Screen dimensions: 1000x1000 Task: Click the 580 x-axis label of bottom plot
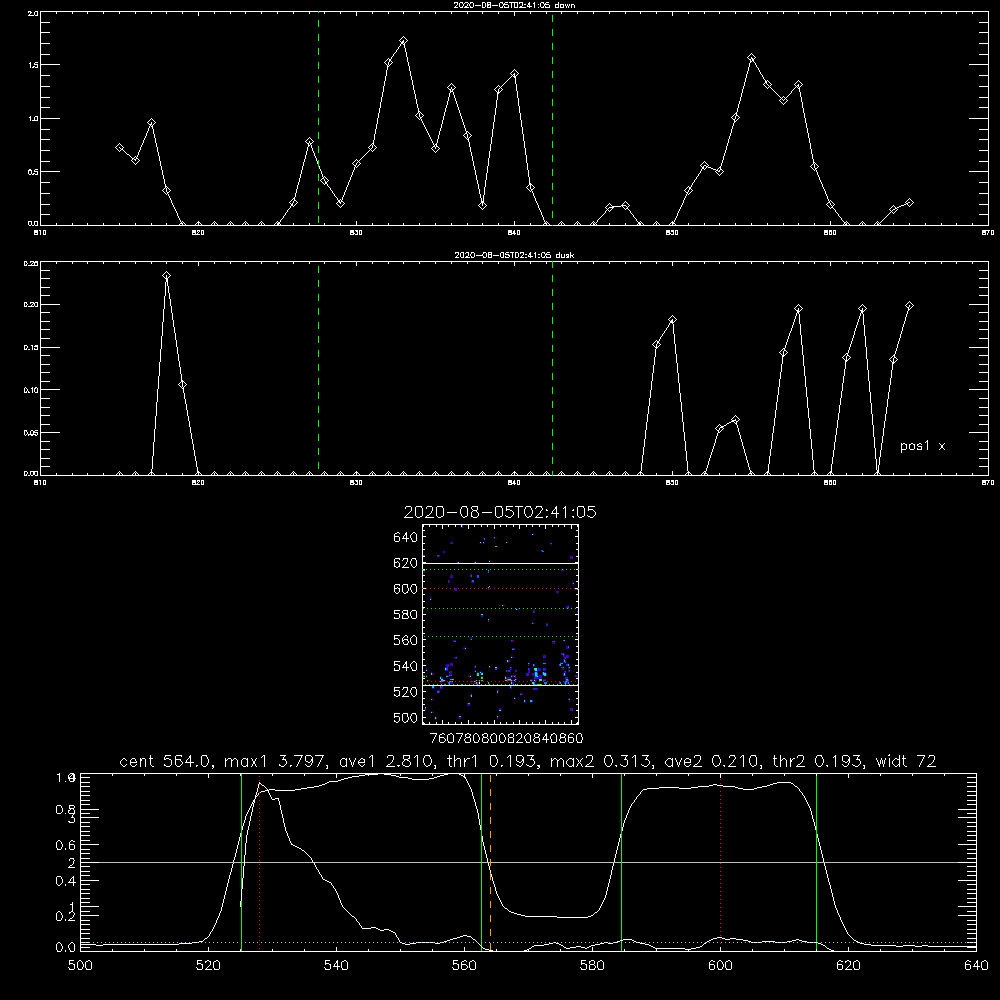pyautogui.click(x=592, y=966)
